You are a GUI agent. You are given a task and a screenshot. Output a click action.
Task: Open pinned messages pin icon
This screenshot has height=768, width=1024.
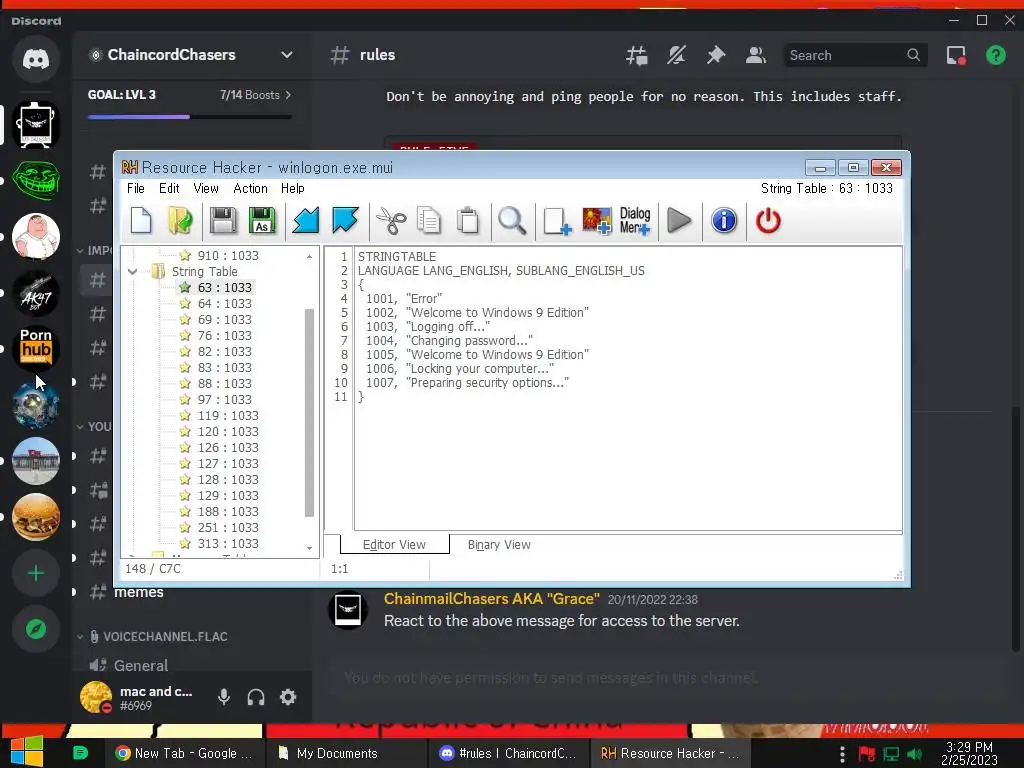pos(716,56)
